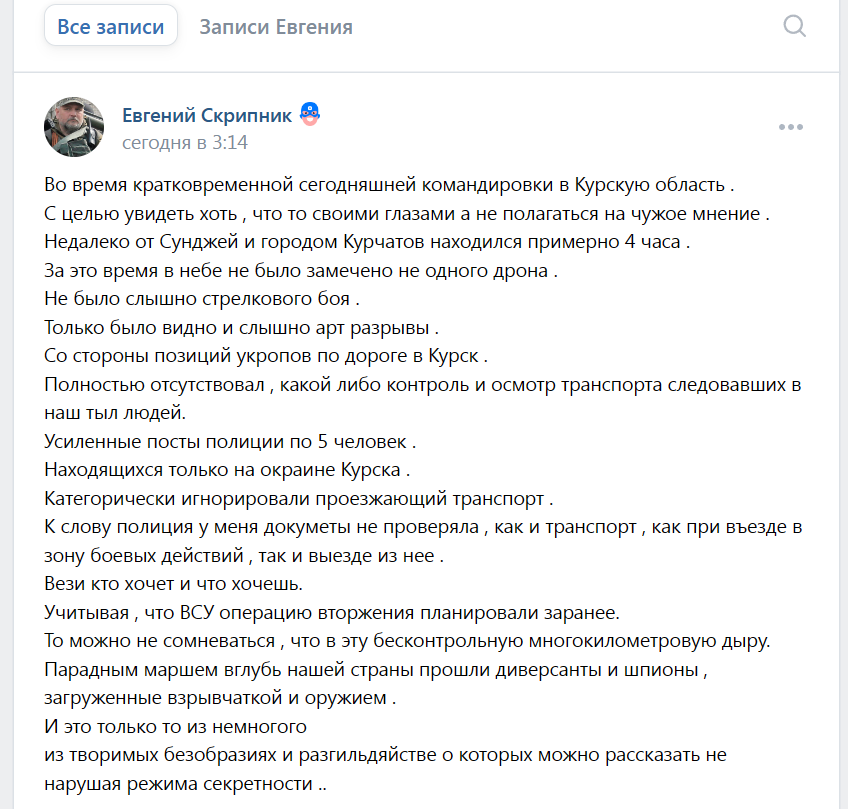Image resolution: width=848 pixels, height=809 pixels.
Task: Open the wall search magnifier icon
Action: pos(794,26)
